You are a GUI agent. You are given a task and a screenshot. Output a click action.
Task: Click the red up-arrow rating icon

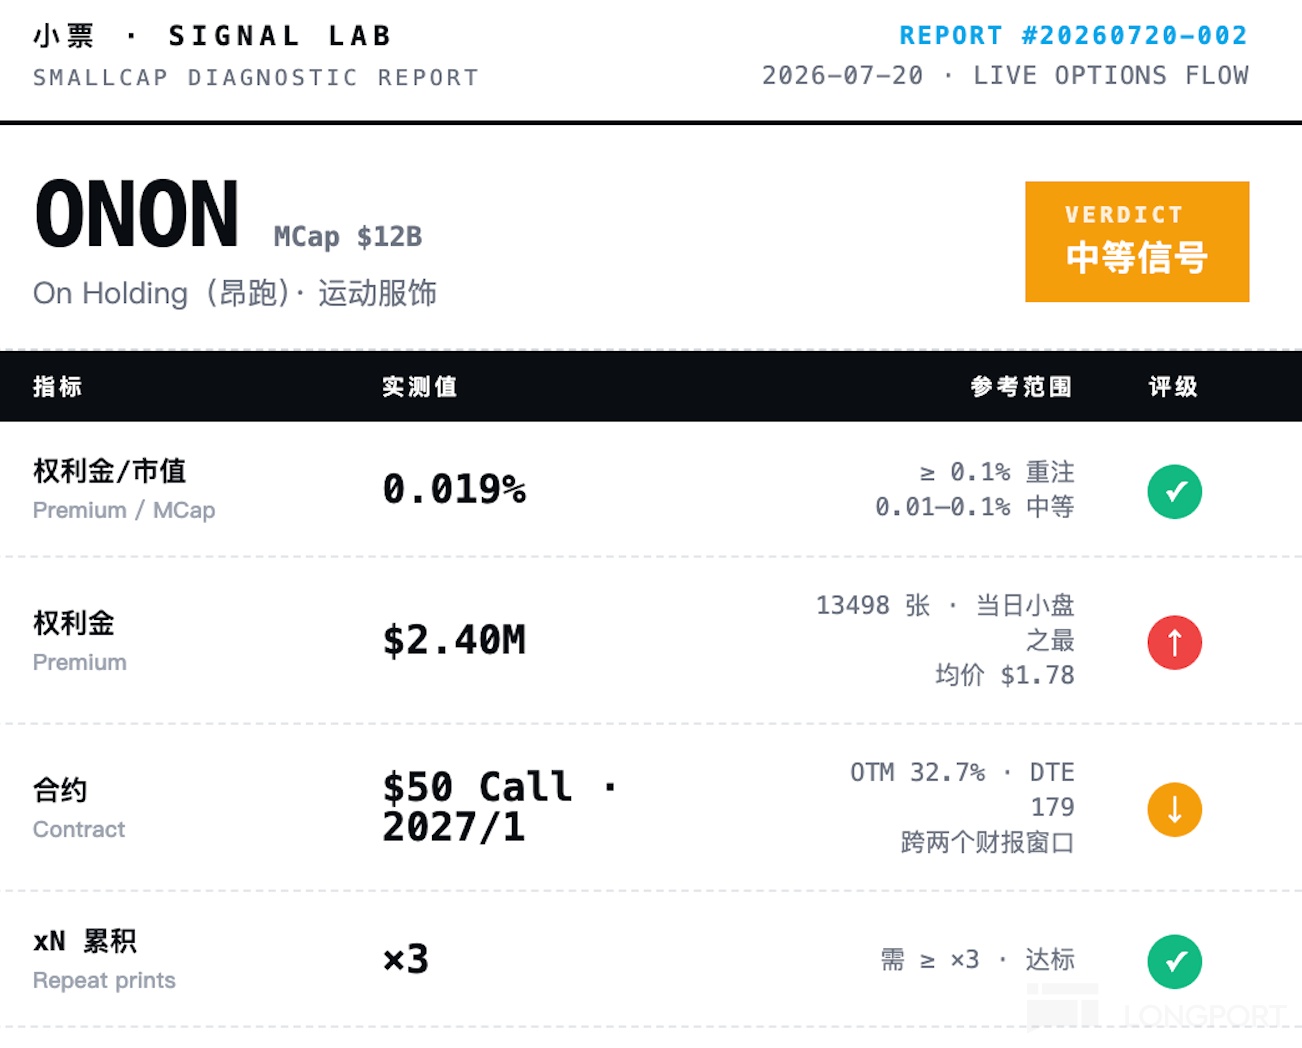click(1174, 642)
